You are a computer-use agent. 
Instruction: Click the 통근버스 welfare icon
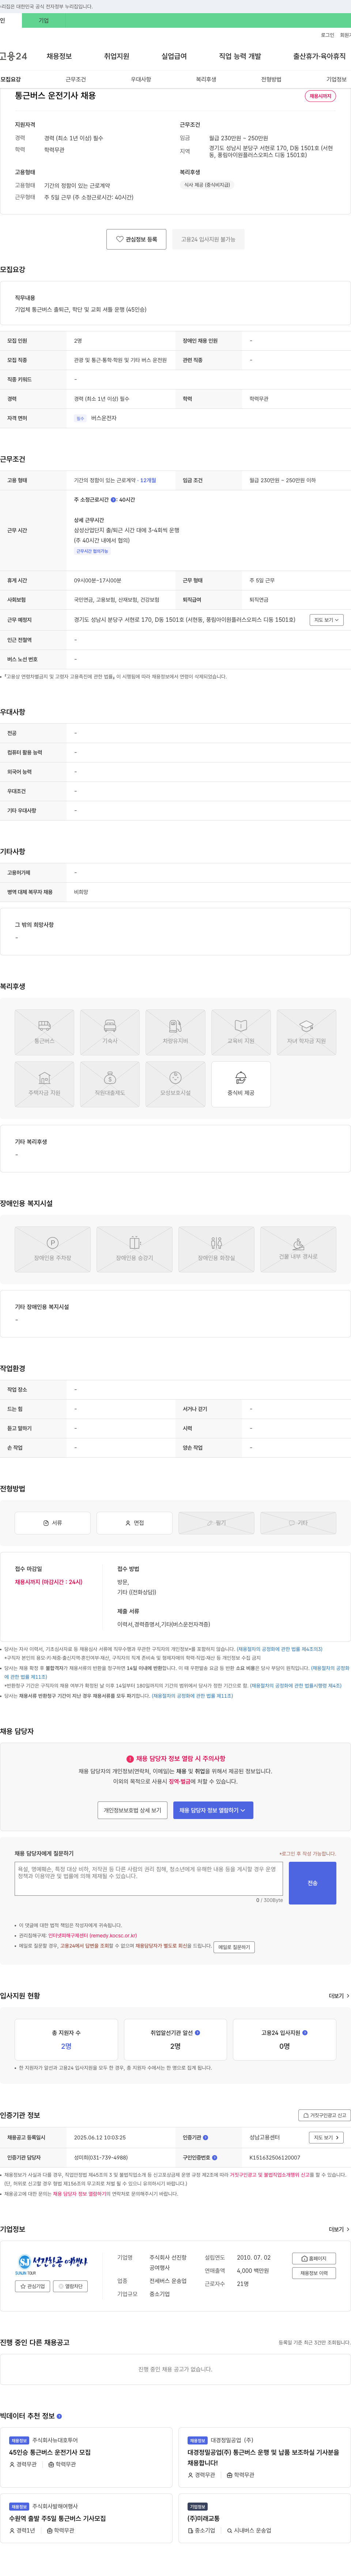pos(44,1032)
